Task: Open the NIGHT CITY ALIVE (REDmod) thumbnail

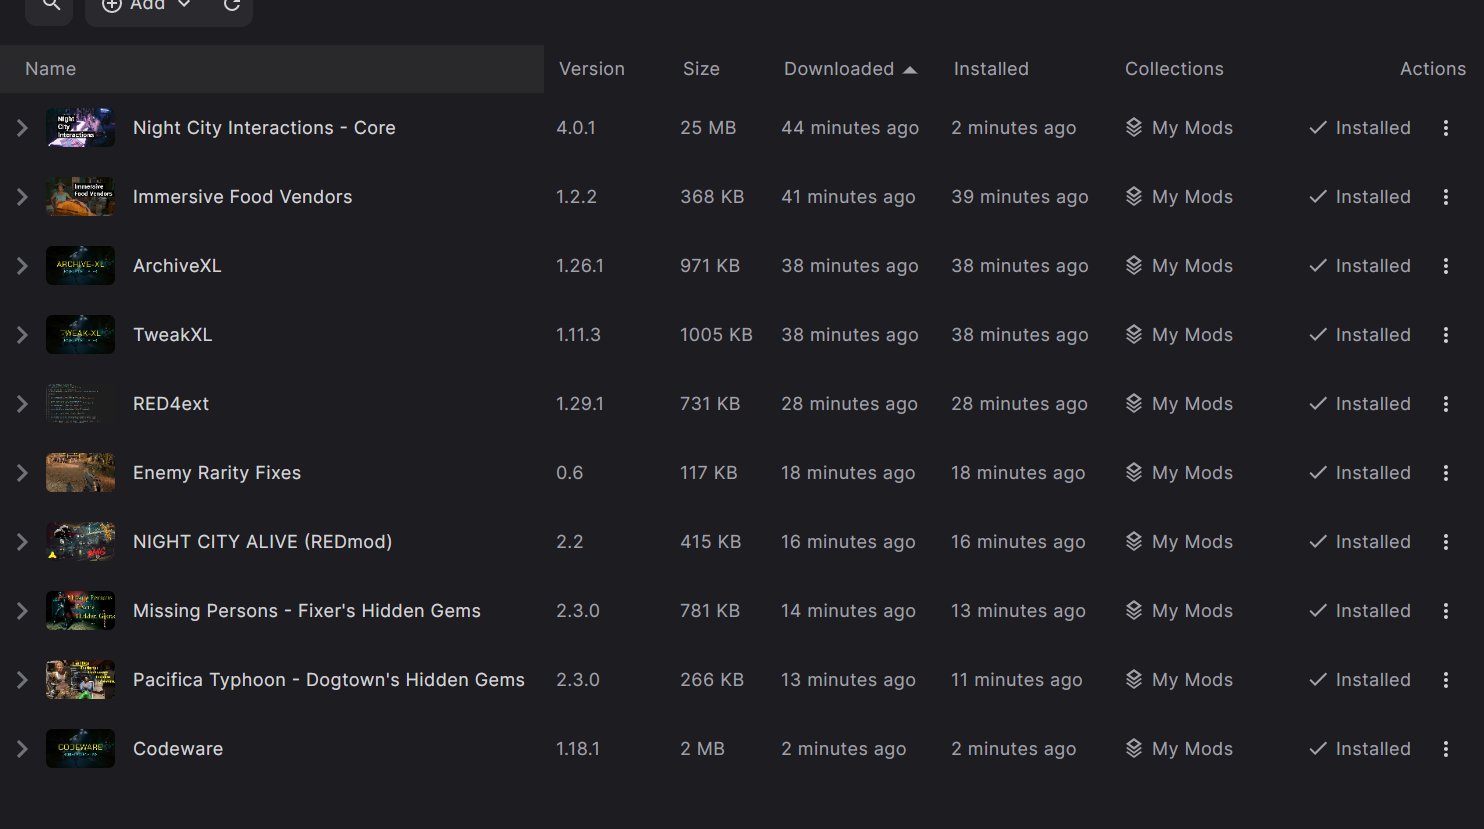Action: pos(80,542)
